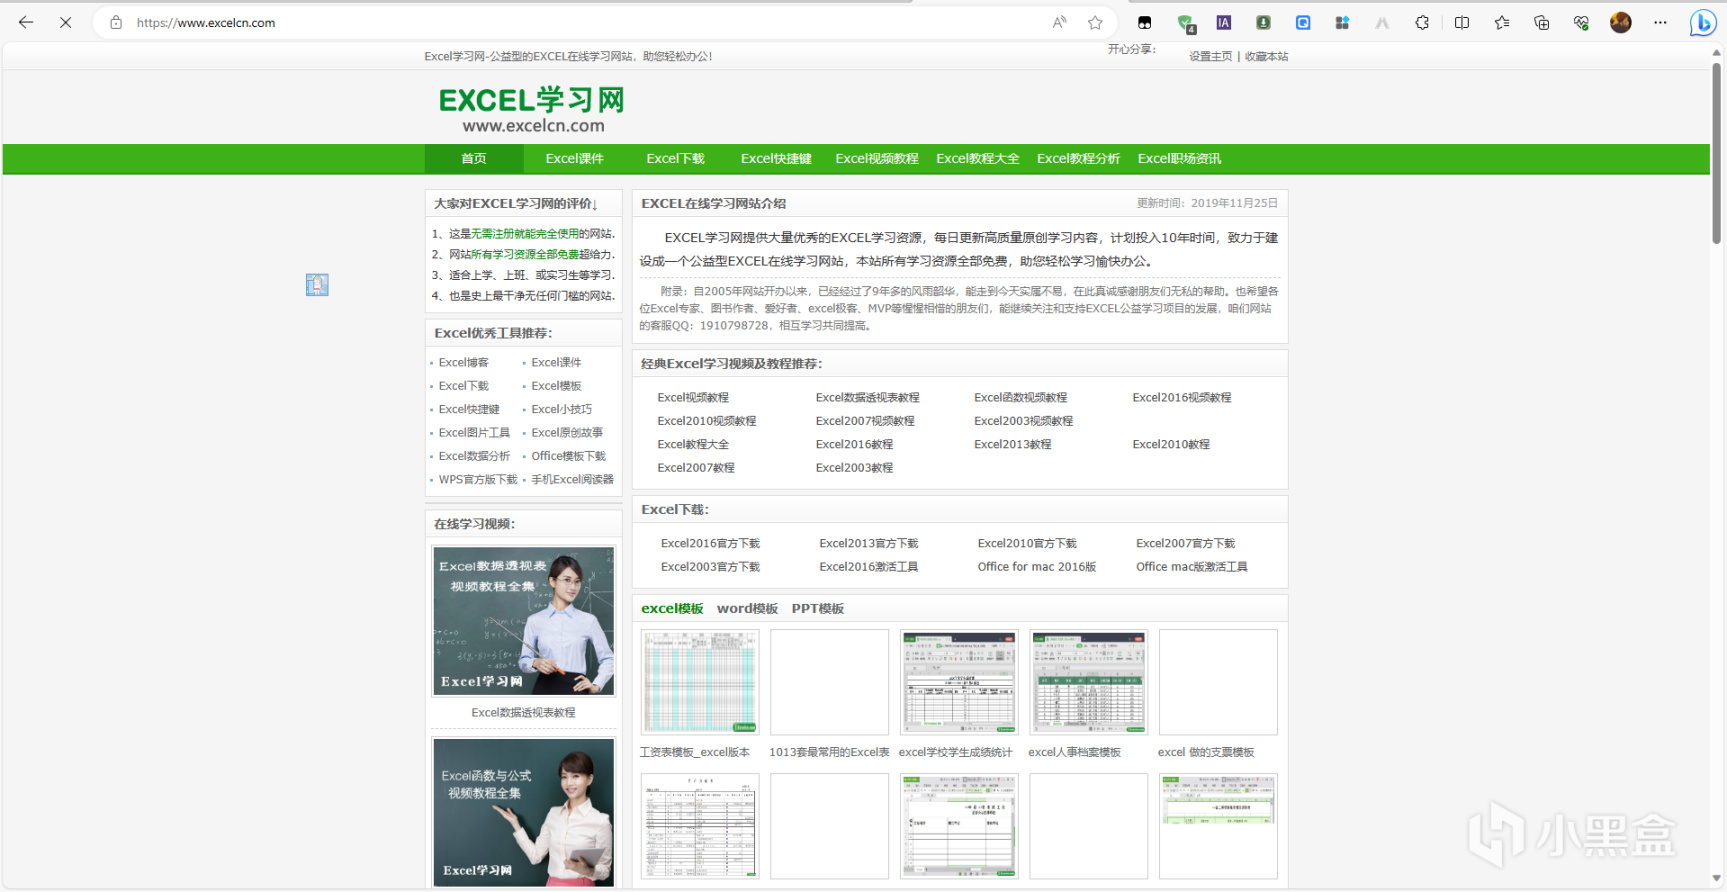The width and height of the screenshot is (1727, 892).
Task: Open WPS官方版下载 sidebar link
Action: [478, 480]
